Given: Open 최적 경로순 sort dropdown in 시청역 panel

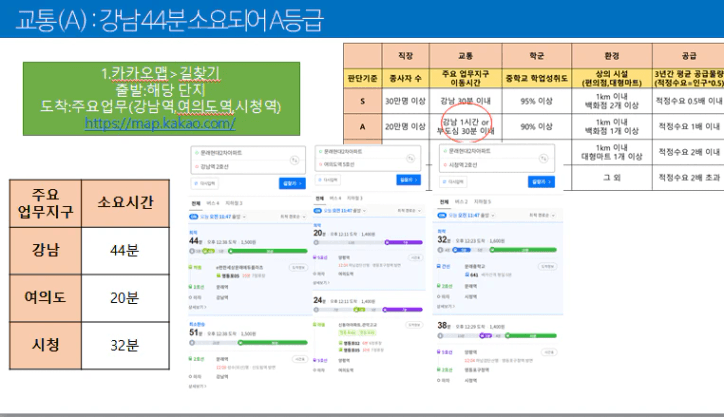Looking at the screenshot, I should 542,215.
